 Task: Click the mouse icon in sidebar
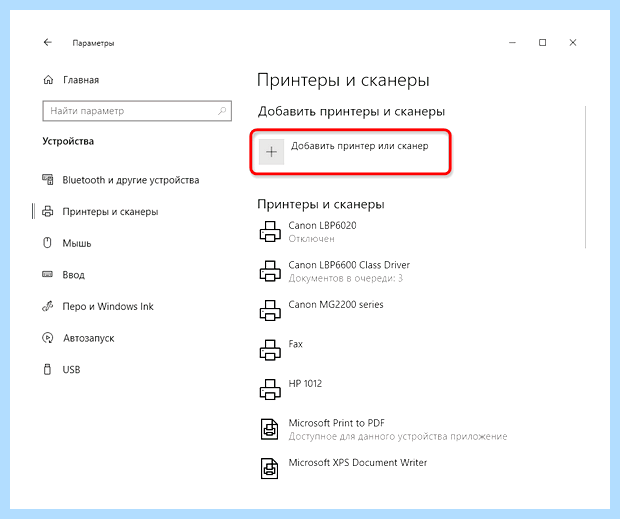[x=47, y=243]
